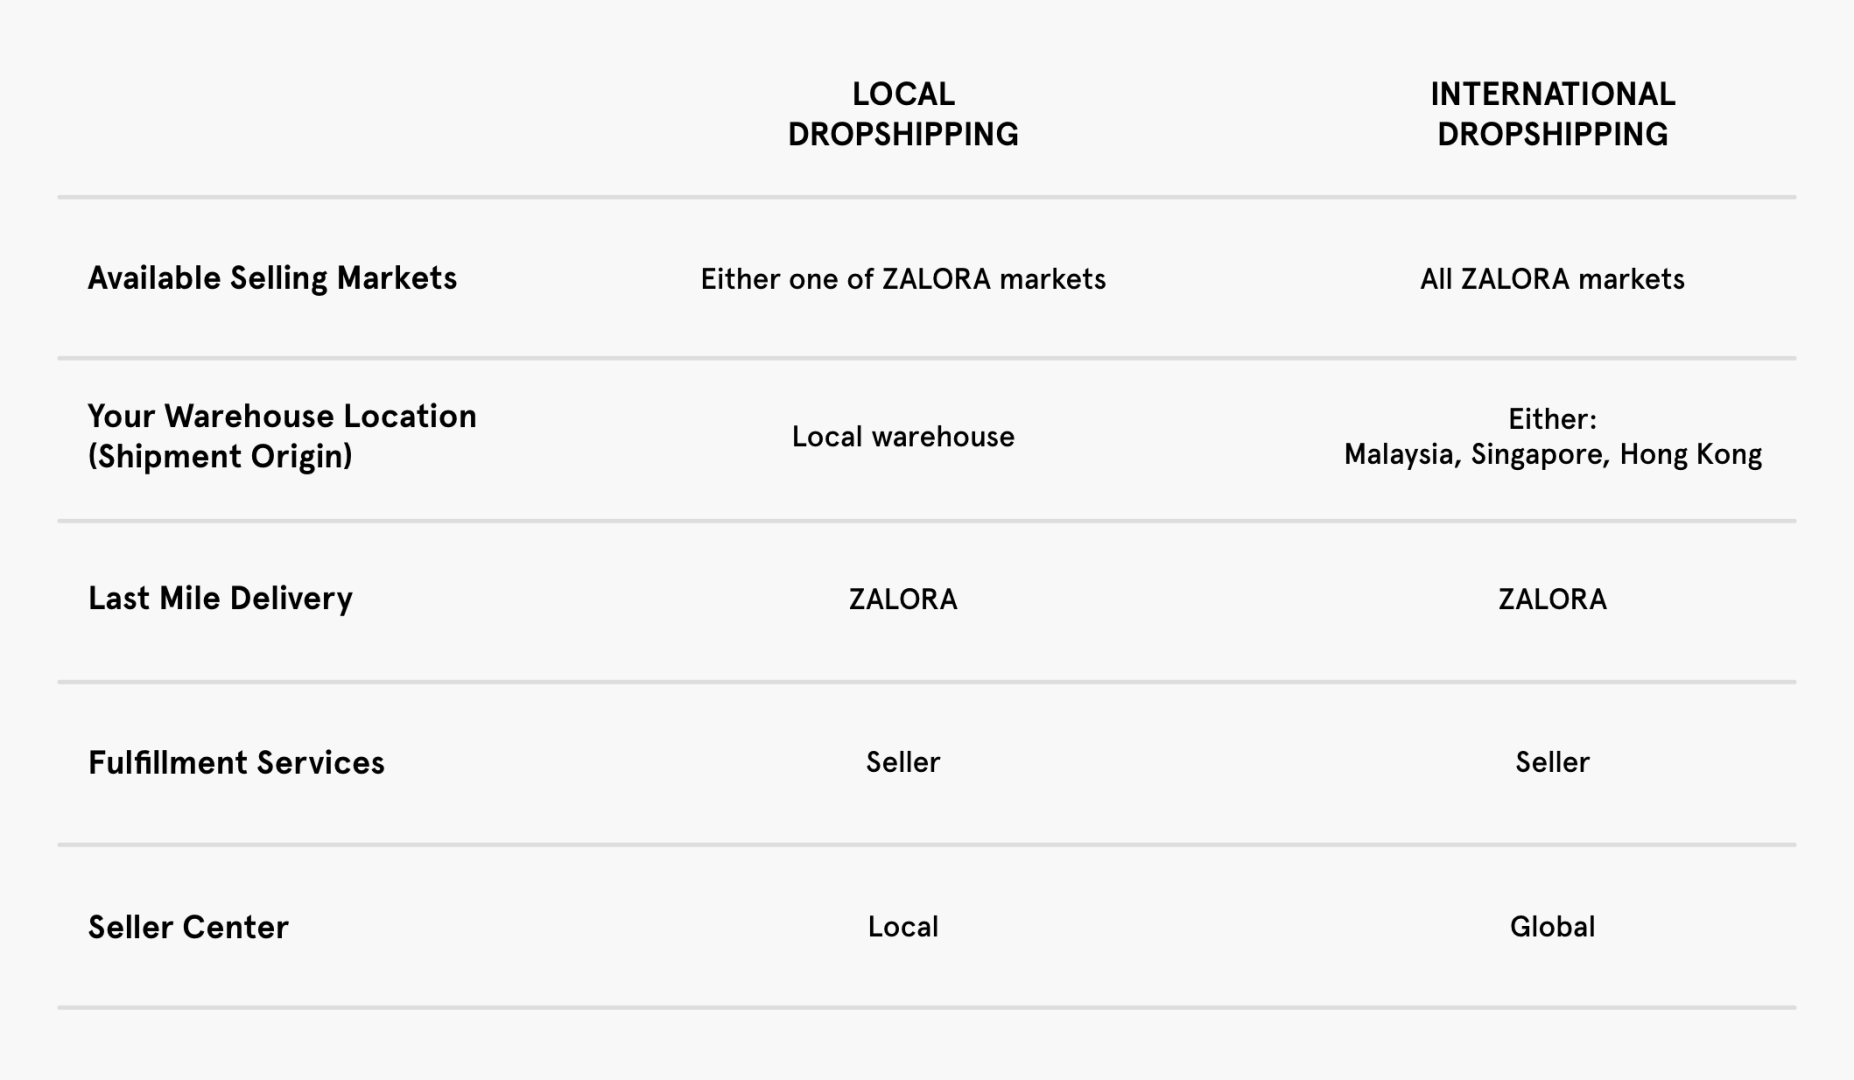Click the word DROPSHIPPING under LOCAL
The image size is (1854, 1080).
(x=902, y=134)
